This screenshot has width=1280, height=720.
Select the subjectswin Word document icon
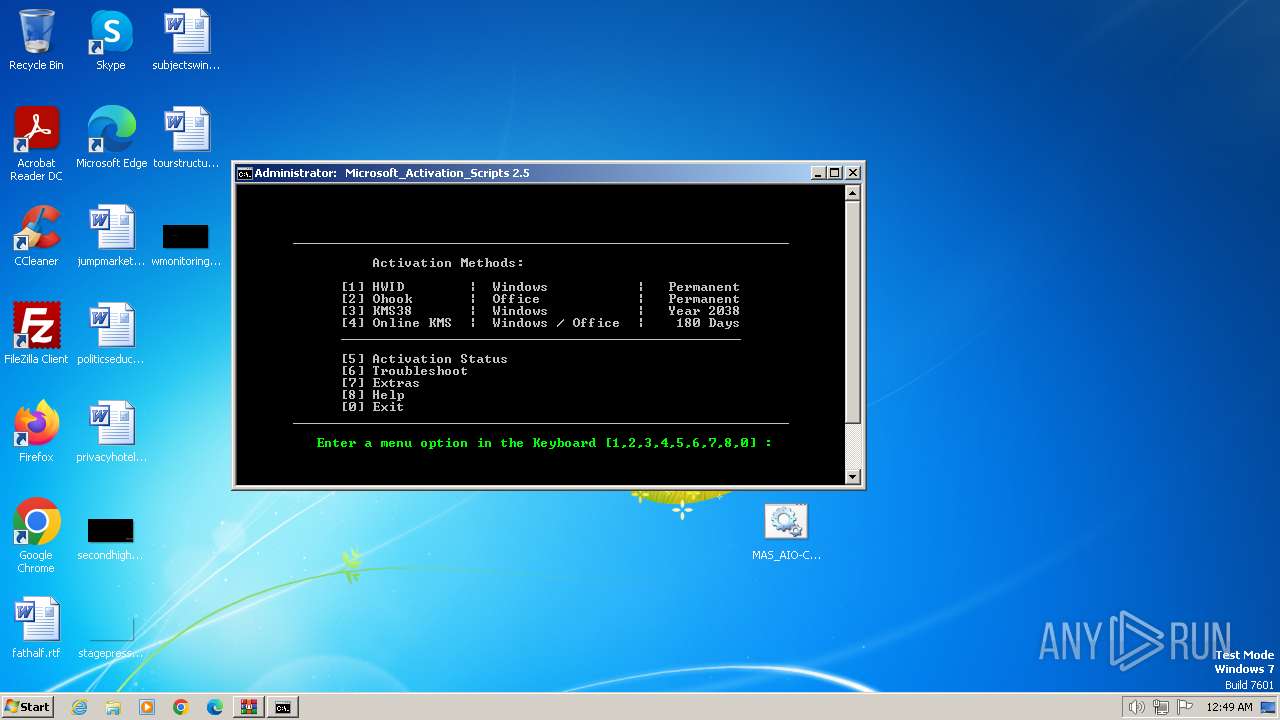click(x=186, y=40)
